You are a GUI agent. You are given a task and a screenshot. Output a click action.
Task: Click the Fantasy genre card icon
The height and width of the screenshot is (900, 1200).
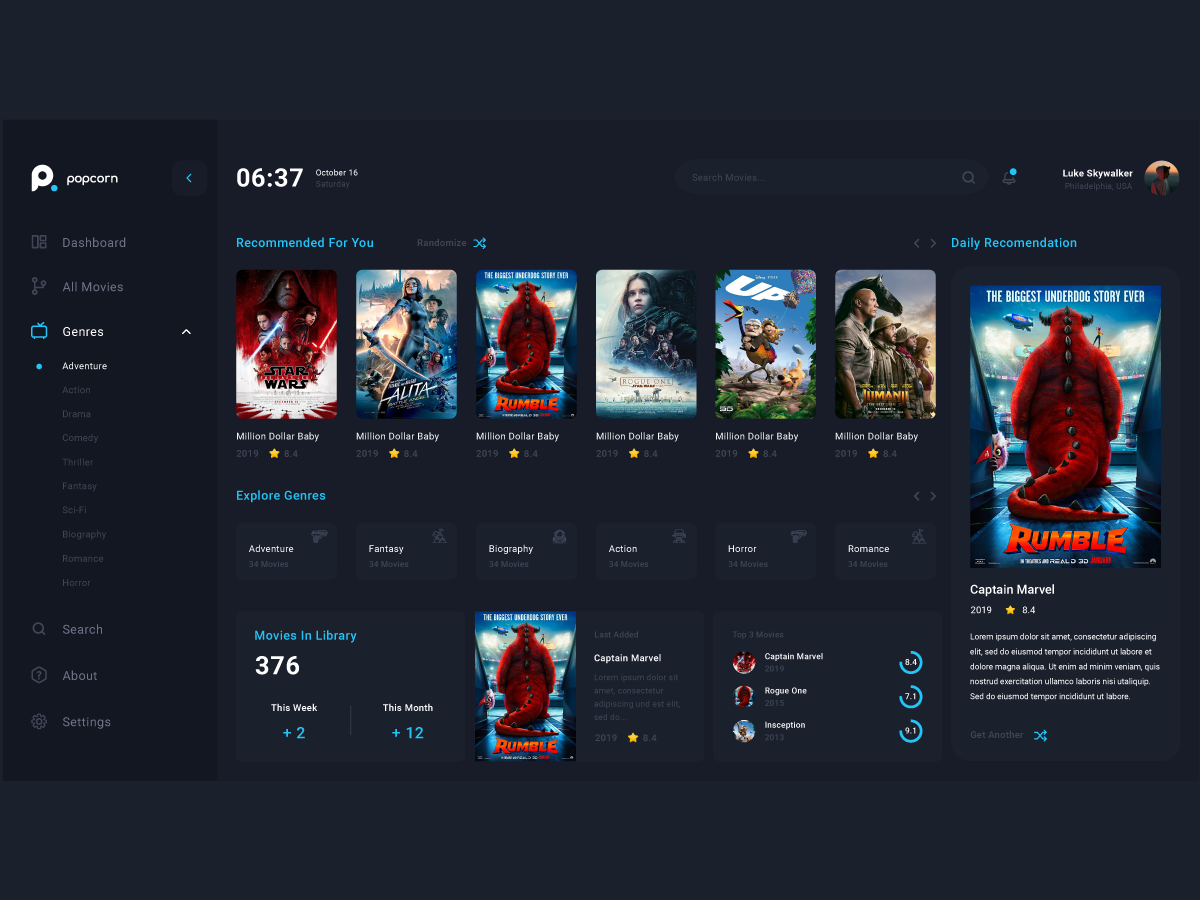click(x=439, y=536)
